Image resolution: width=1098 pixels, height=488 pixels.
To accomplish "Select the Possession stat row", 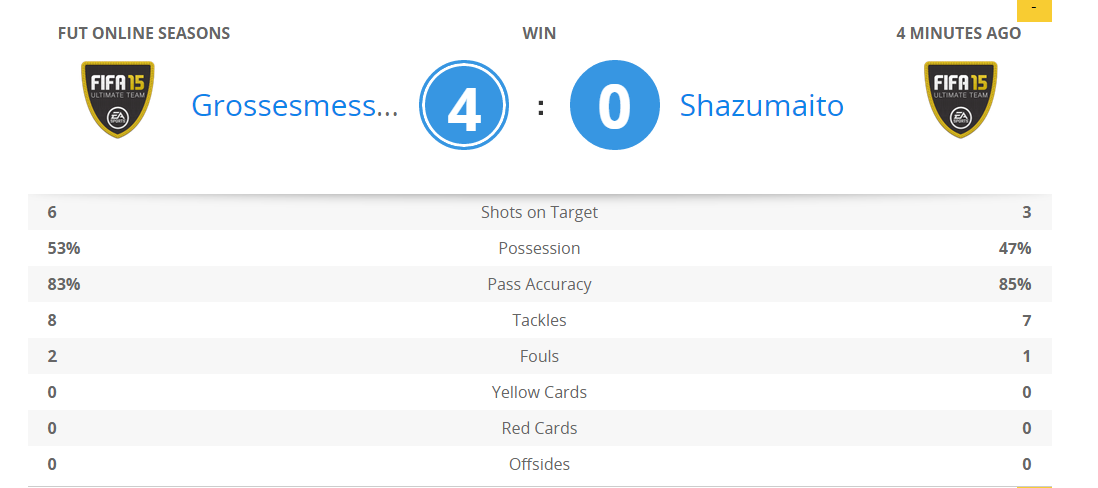I will point(540,249).
